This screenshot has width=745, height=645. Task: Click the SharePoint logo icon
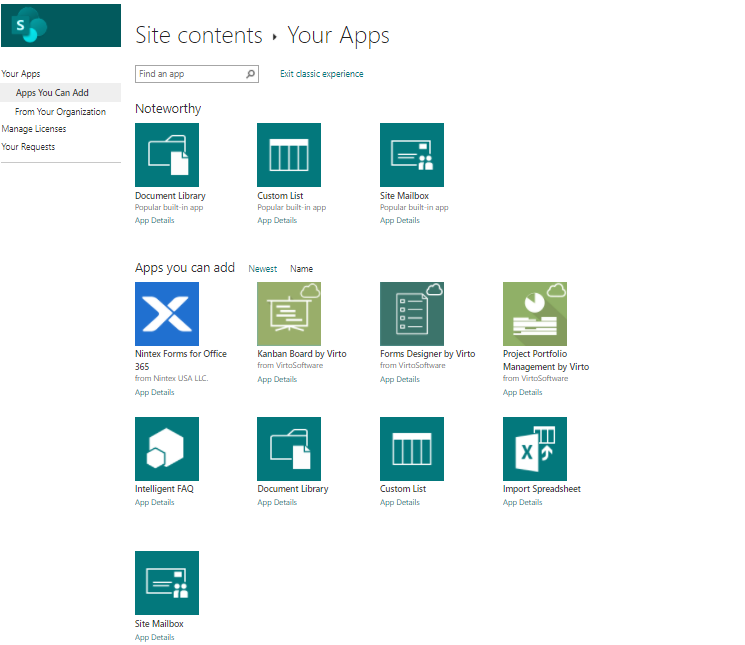[x=30, y=25]
